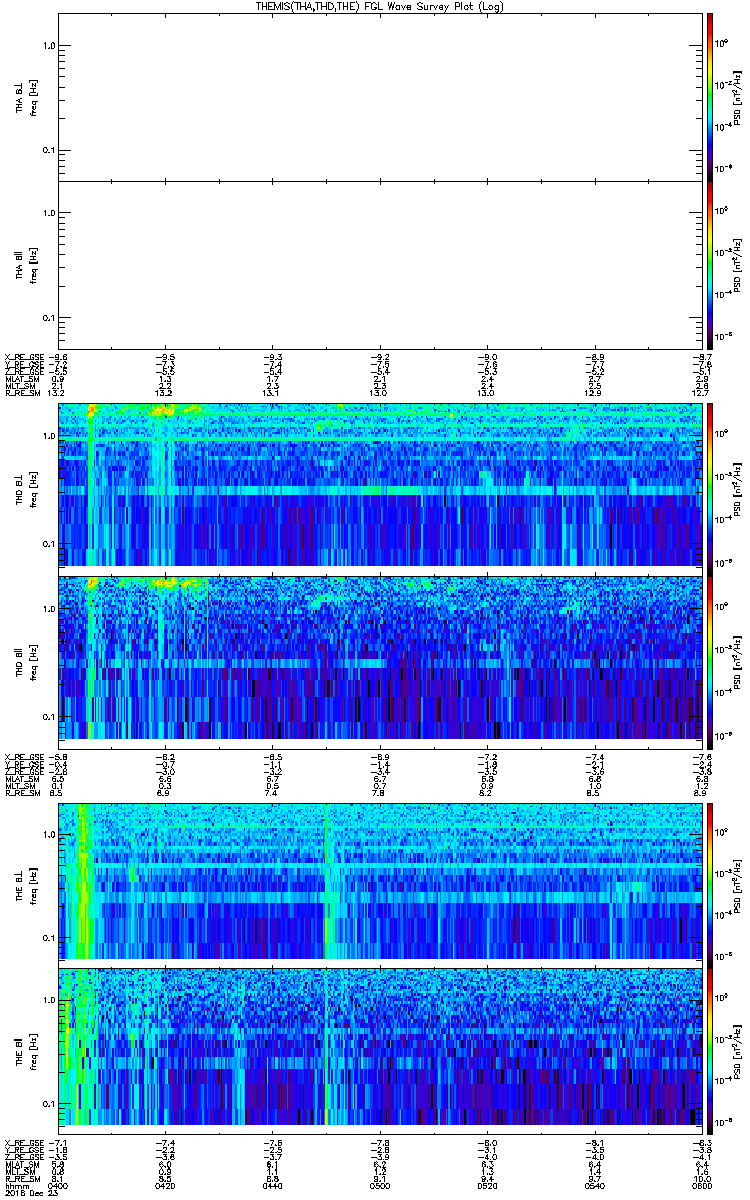Click the PSD color bar beside THA BL
The width and height of the screenshot is (750, 1200).
[x=709, y=96]
